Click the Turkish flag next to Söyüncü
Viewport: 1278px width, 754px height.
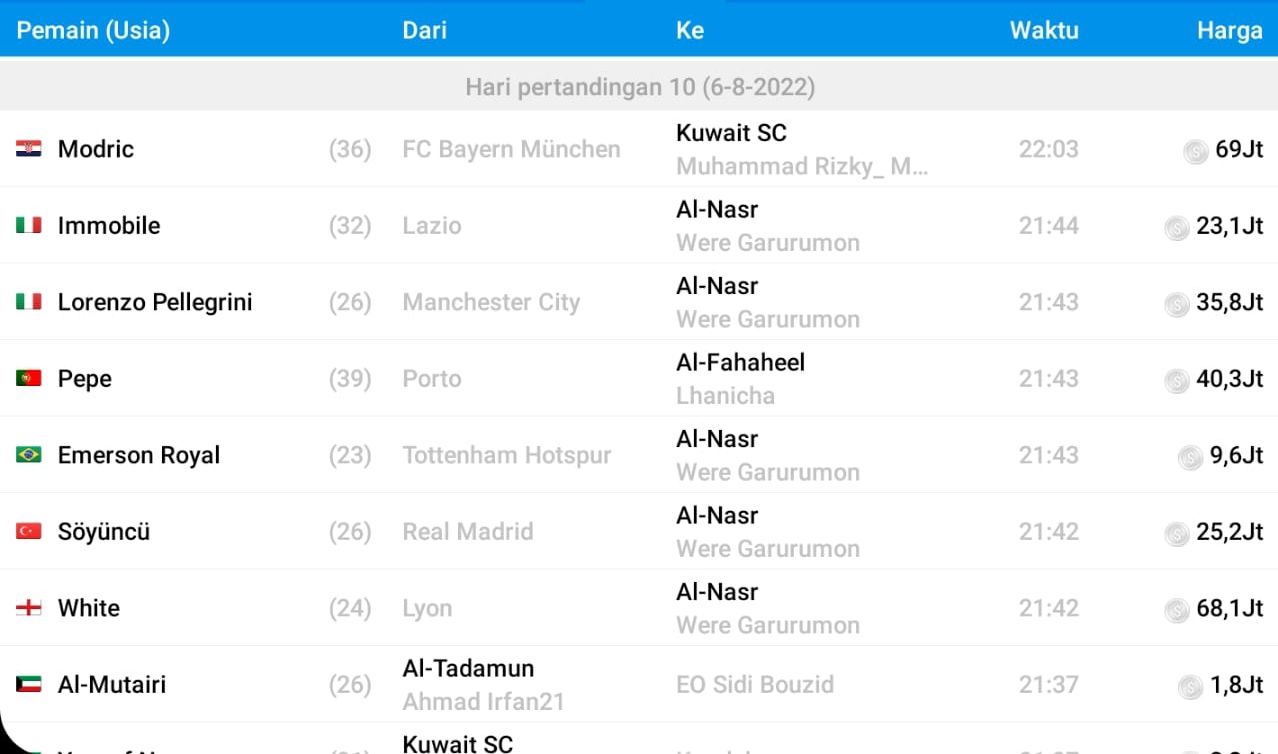point(28,532)
